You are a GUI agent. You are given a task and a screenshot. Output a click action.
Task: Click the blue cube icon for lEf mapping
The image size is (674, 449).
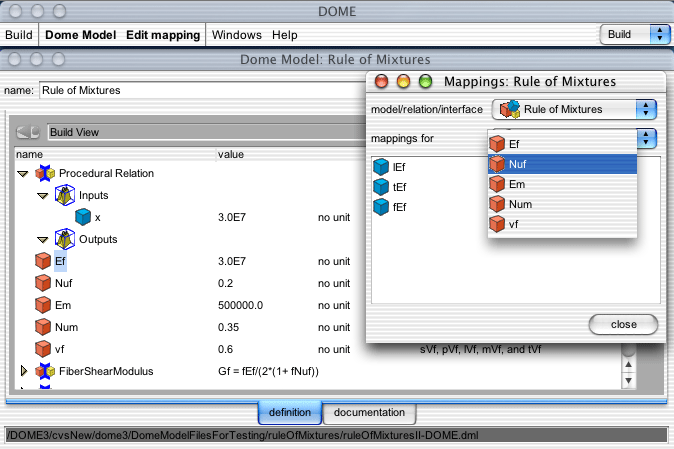point(381,167)
